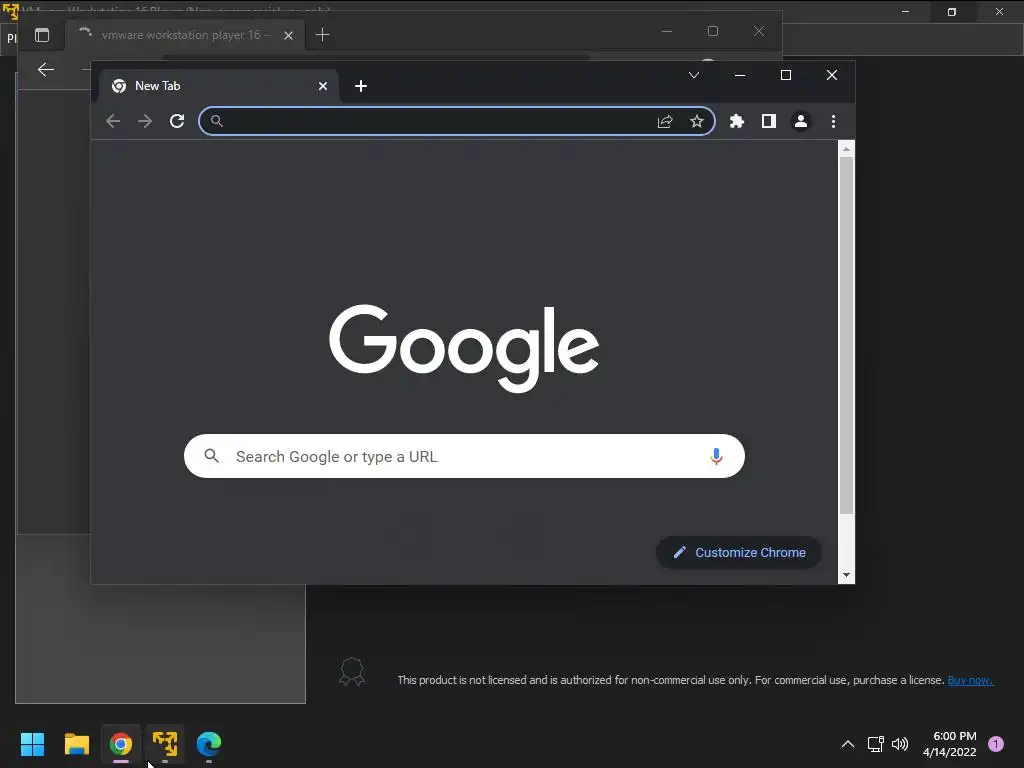Image resolution: width=1024 pixels, height=768 pixels.
Task: Open the Windows Start menu
Action: tap(33, 744)
